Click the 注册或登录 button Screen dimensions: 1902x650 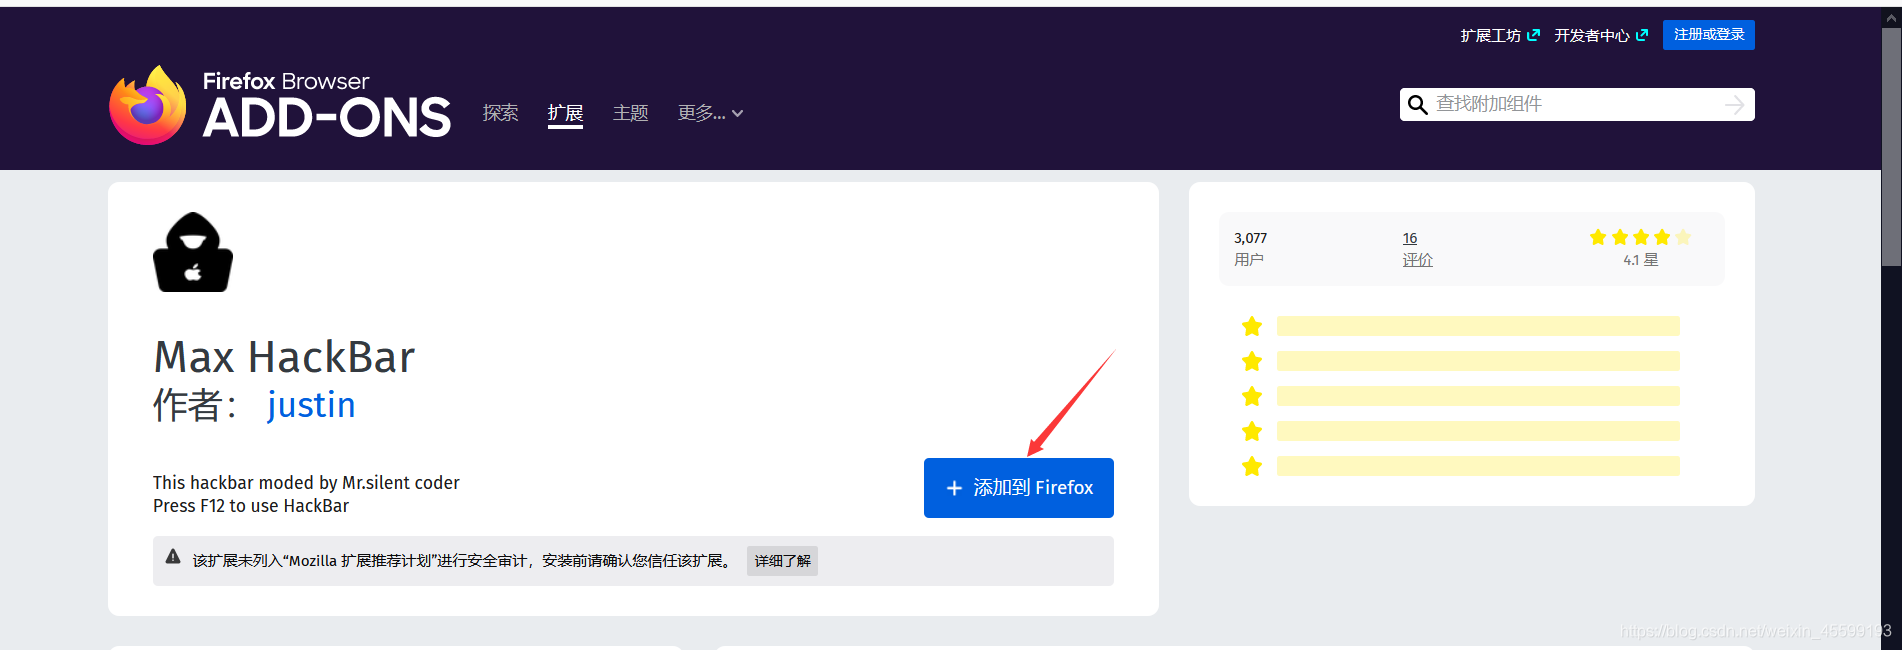pos(1709,35)
